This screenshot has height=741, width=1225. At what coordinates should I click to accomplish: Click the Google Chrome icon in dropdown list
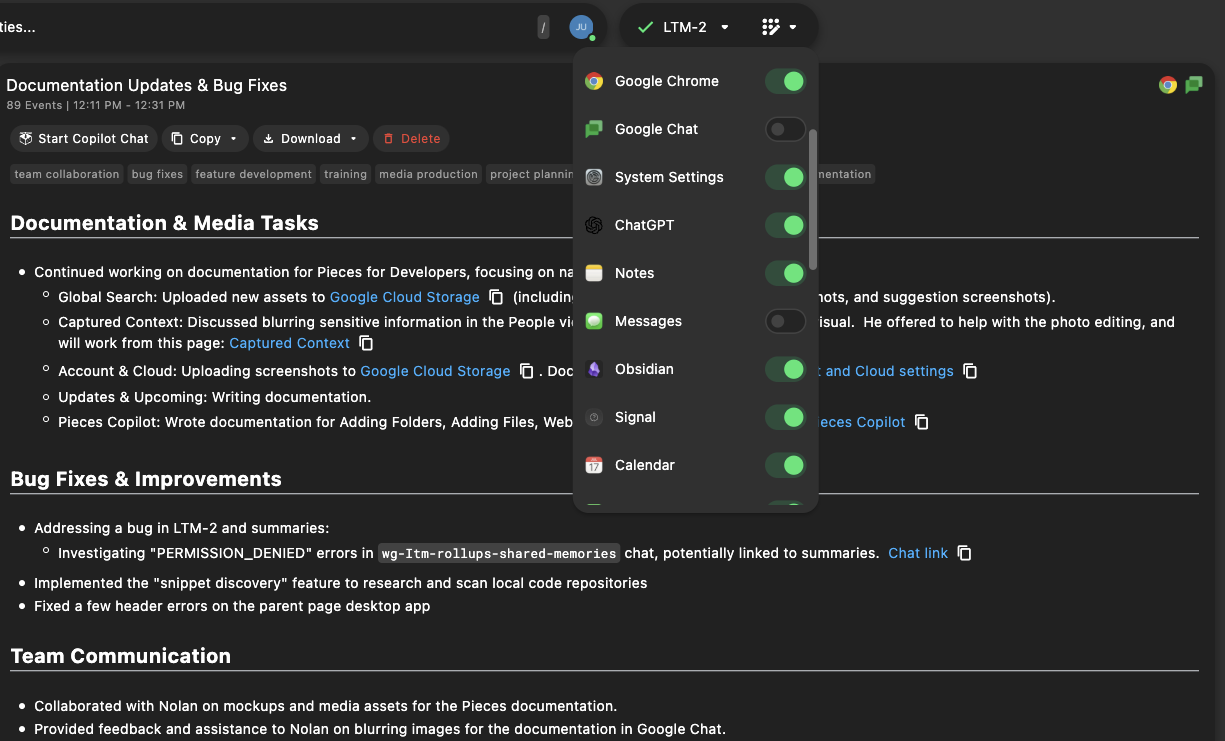pyautogui.click(x=594, y=81)
